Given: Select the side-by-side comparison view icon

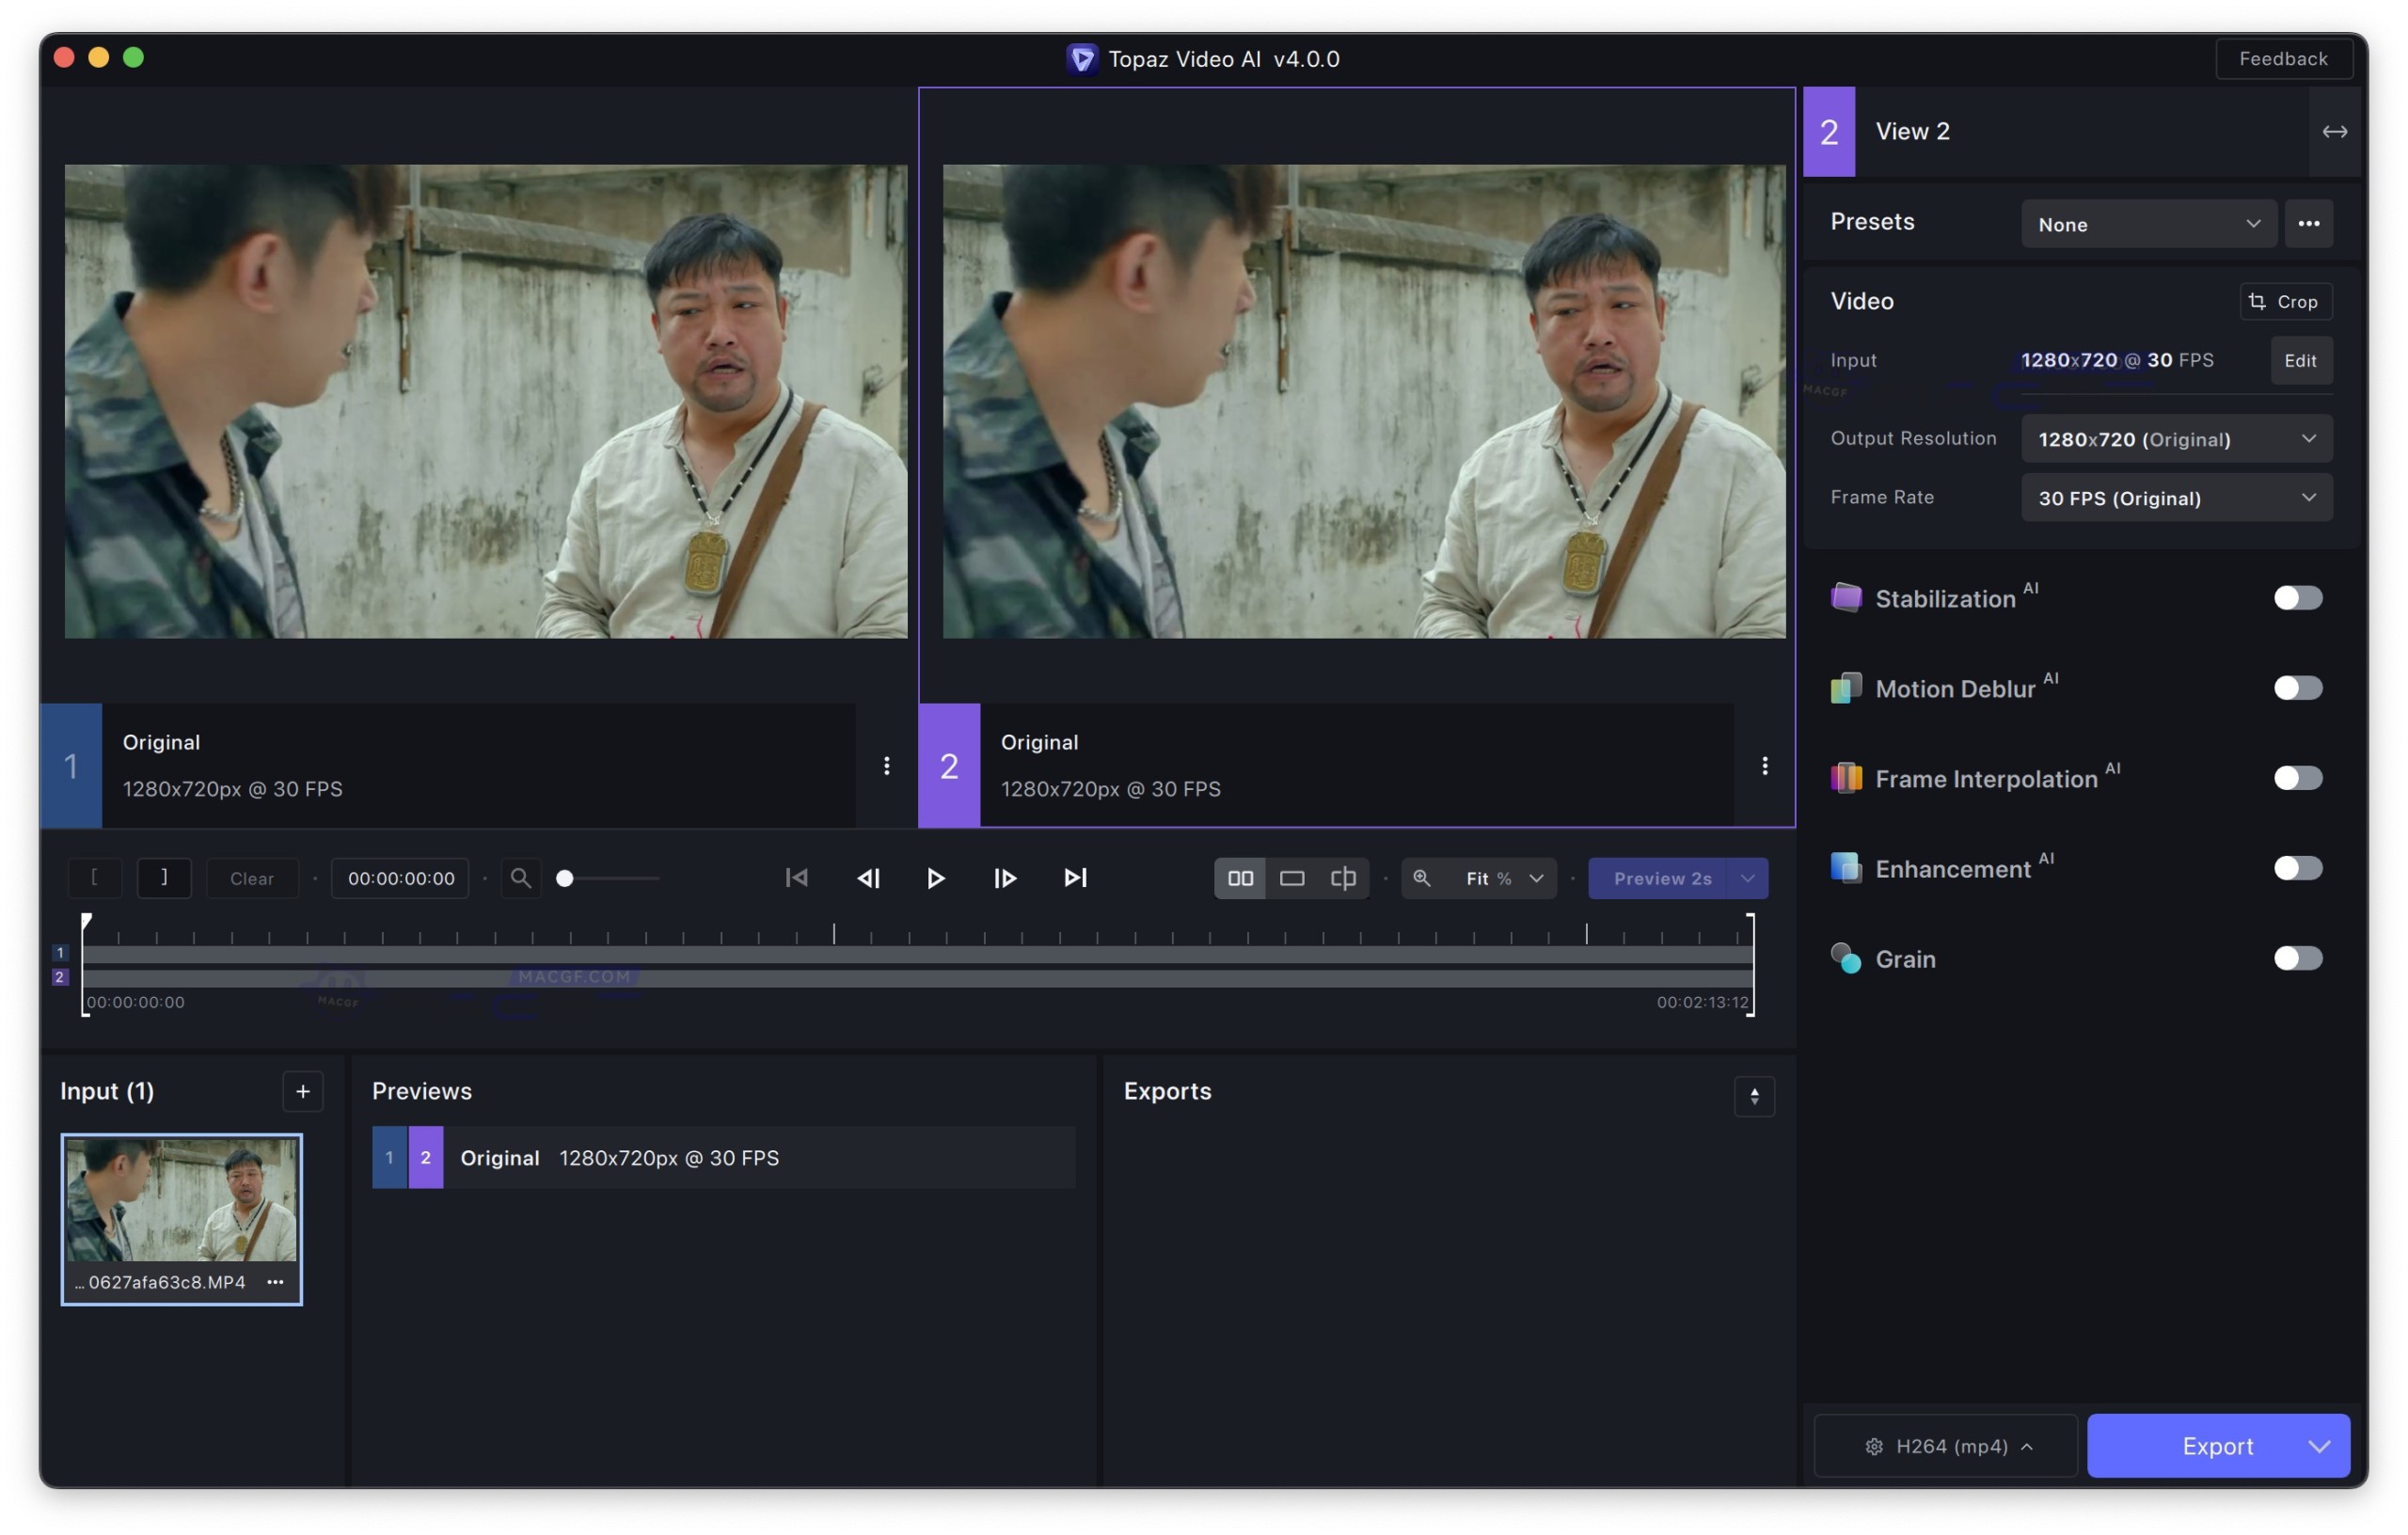Looking at the screenshot, I should 1240,878.
